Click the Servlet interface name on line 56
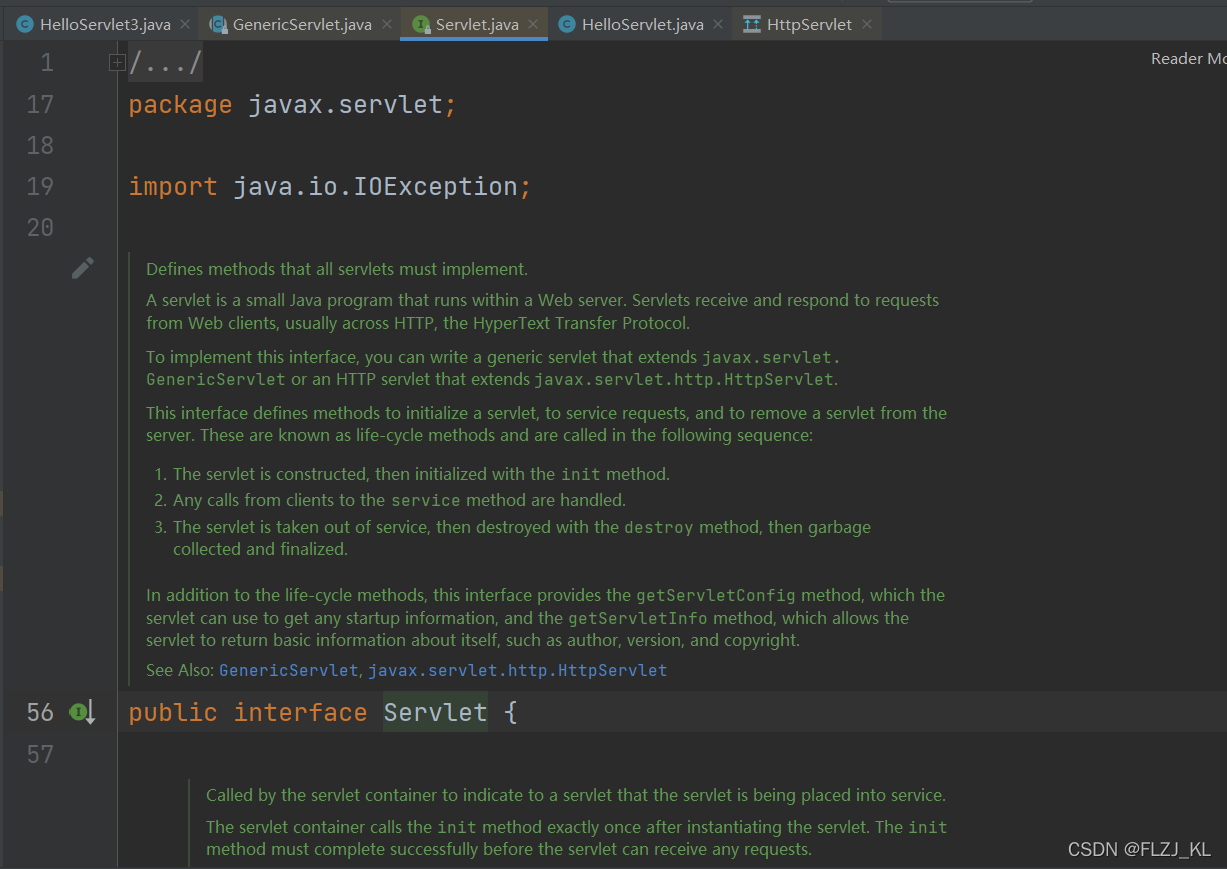1227x869 pixels. 435,712
